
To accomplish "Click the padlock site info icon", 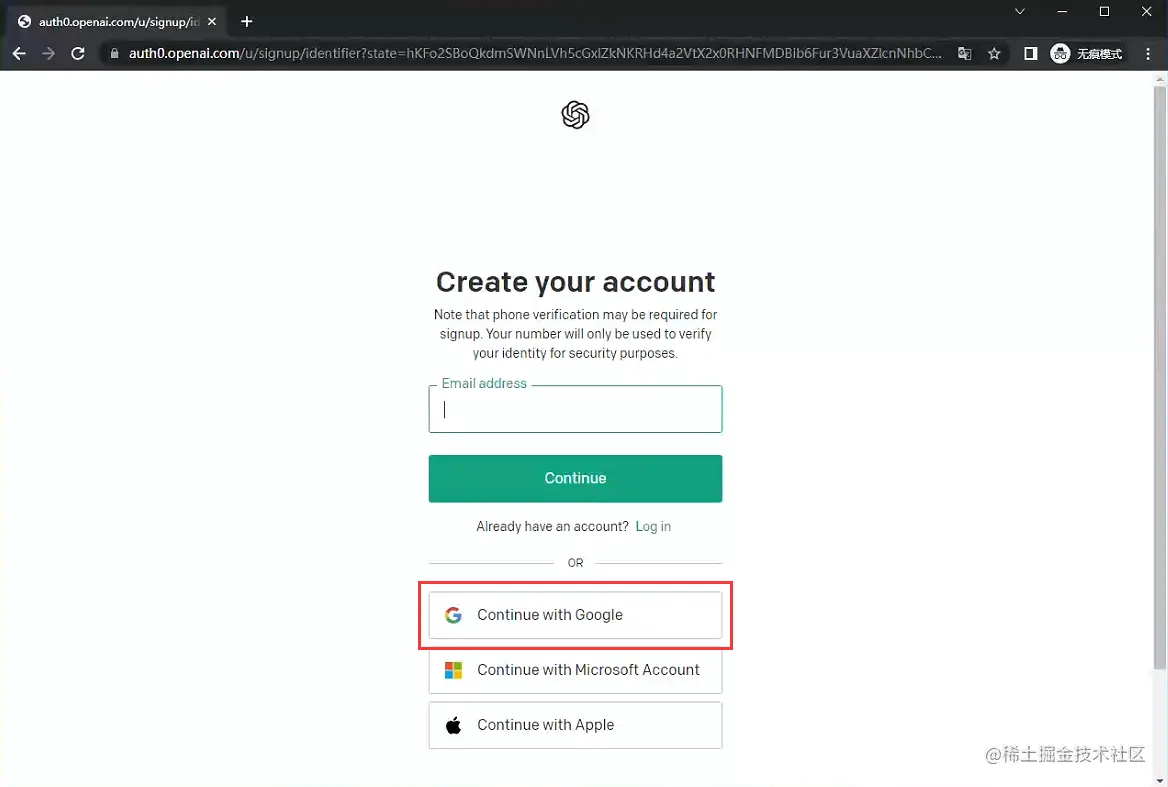I will pyautogui.click(x=115, y=54).
